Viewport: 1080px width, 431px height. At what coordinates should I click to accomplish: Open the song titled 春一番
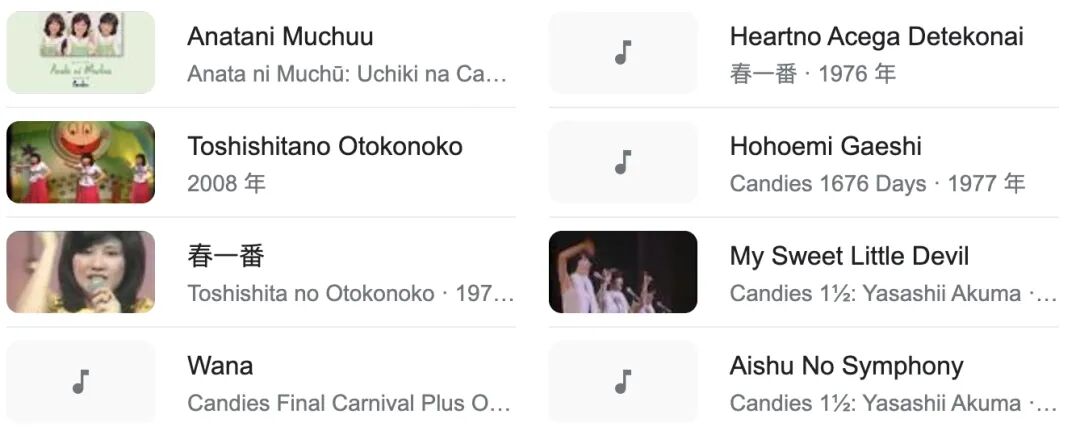click(226, 256)
